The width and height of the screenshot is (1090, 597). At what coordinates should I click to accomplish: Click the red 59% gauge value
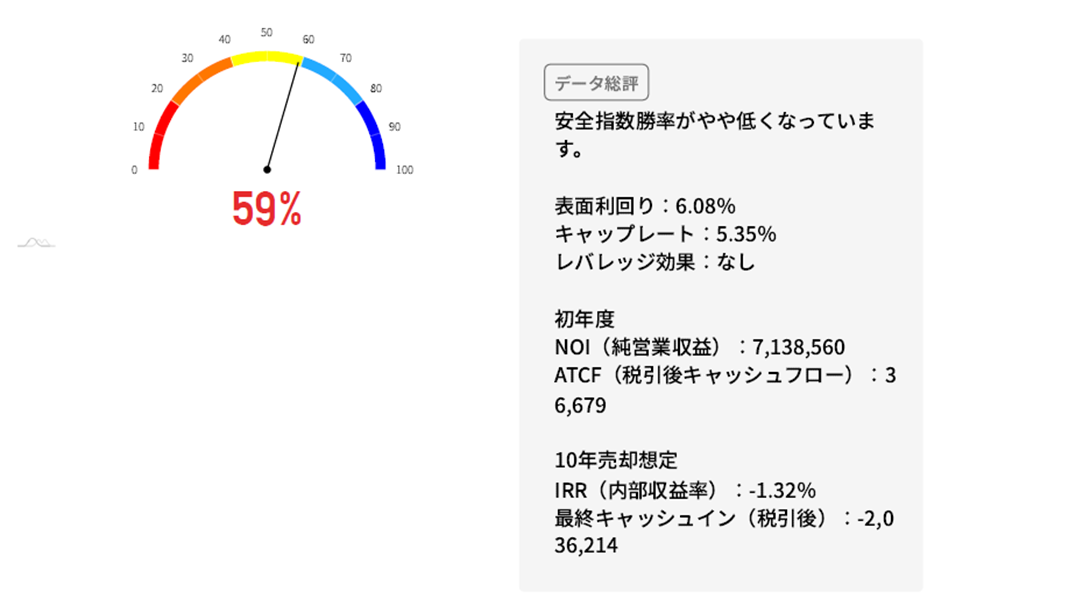[x=267, y=208]
